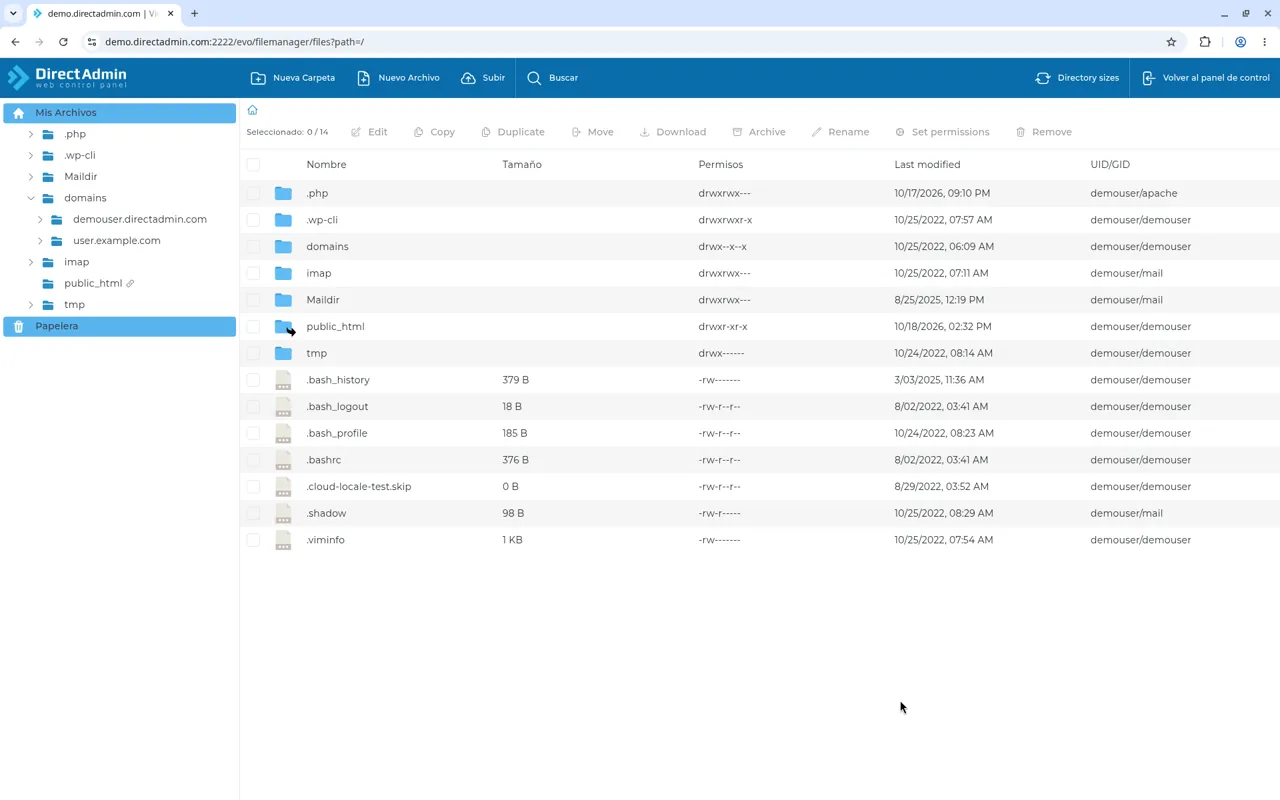Open the .cloud-locale-test.skip file name

[359, 487]
